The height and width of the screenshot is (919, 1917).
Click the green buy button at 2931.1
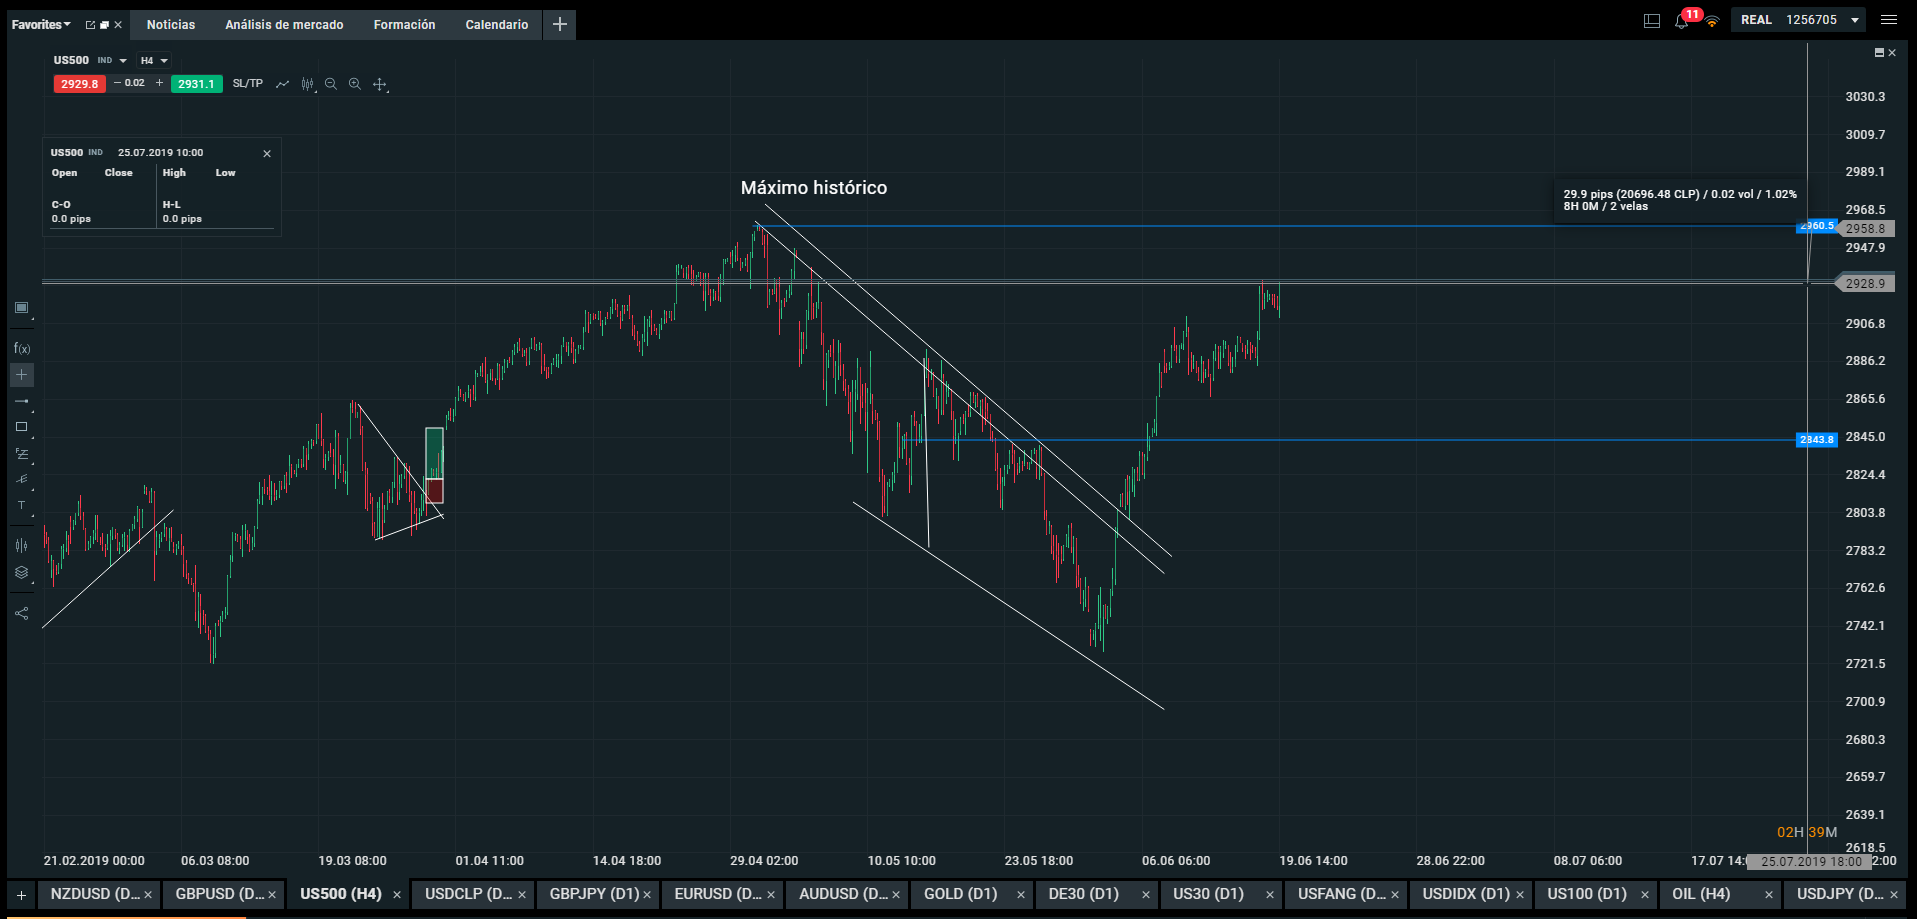(196, 84)
